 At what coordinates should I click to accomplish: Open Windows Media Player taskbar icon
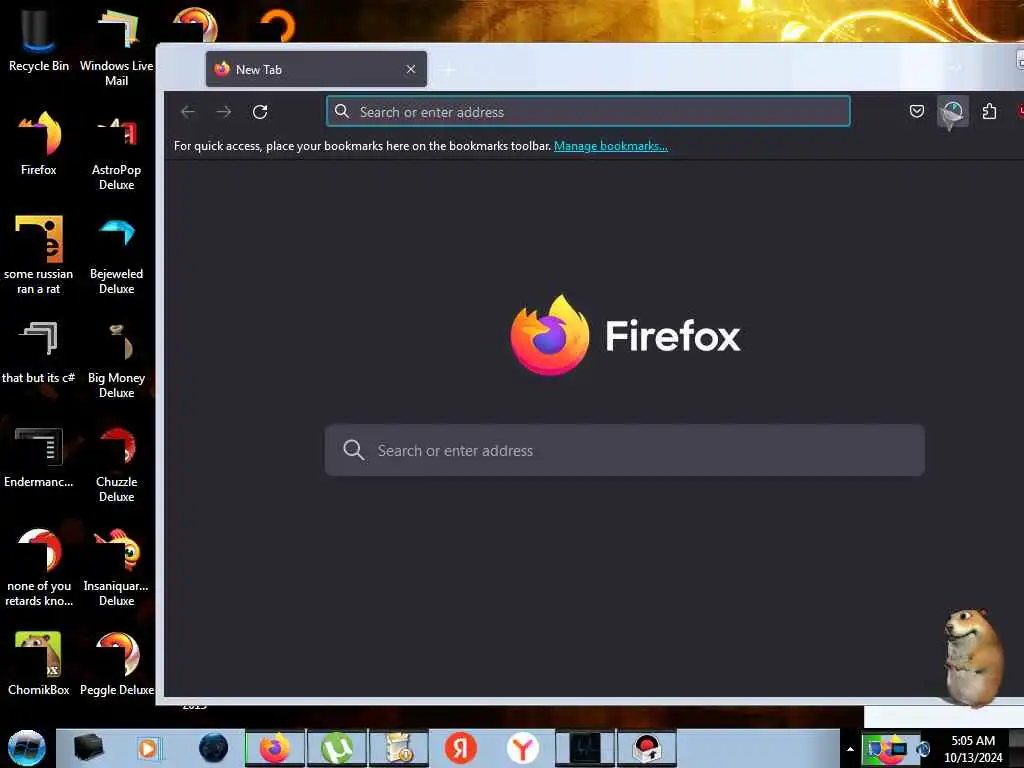pos(148,748)
